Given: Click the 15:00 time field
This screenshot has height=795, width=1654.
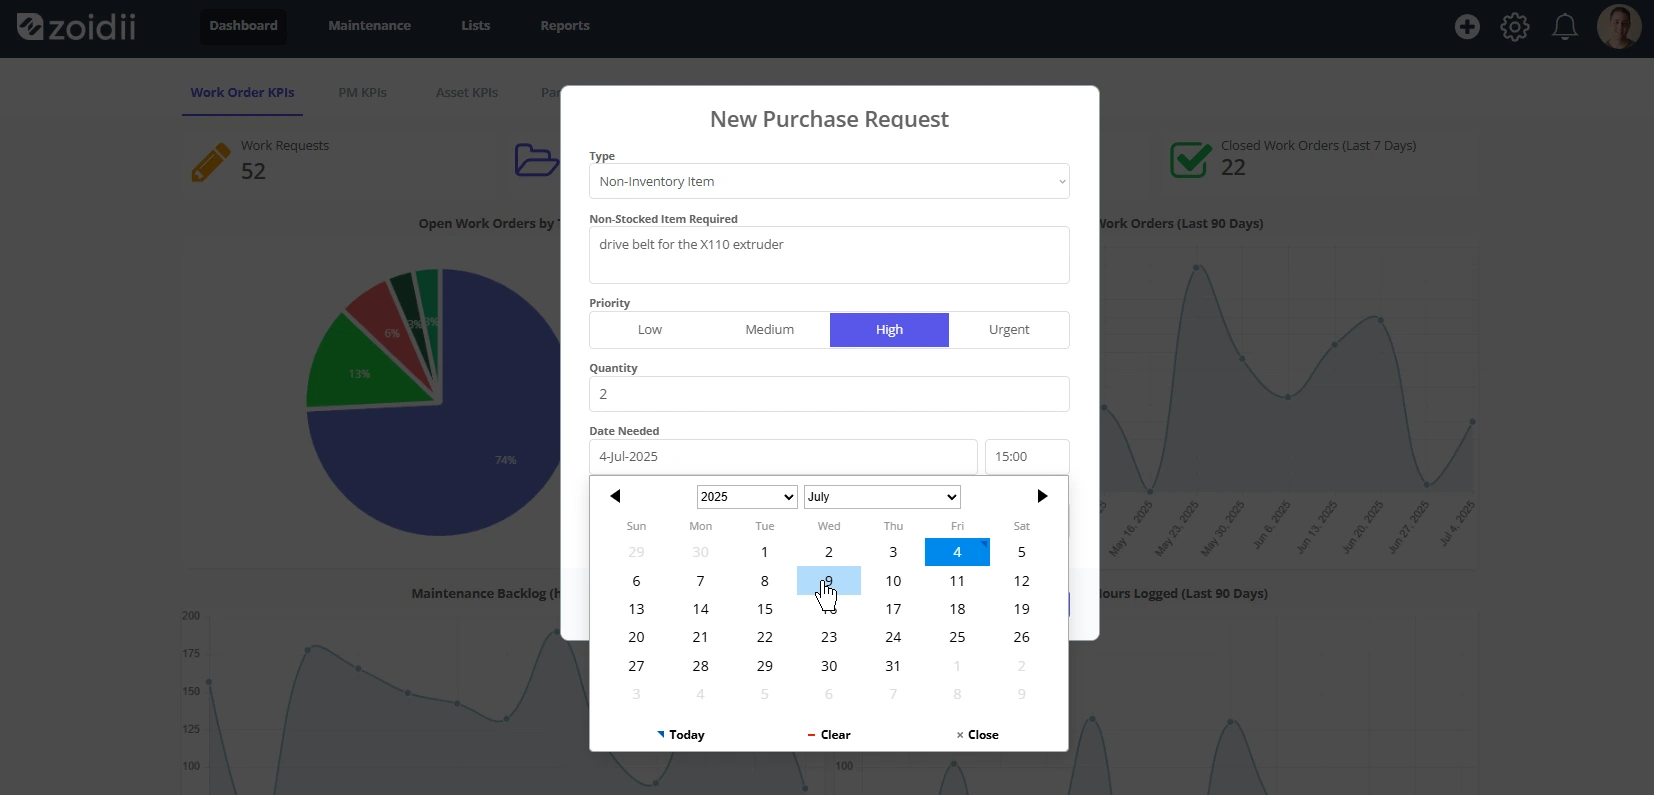Looking at the screenshot, I should click(1027, 457).
